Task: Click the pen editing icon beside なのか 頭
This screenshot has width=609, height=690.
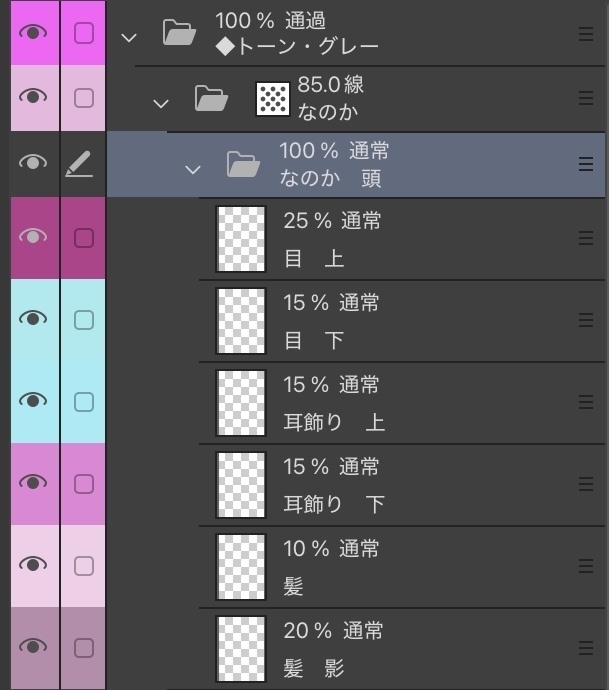Action: tap(83, 163)
